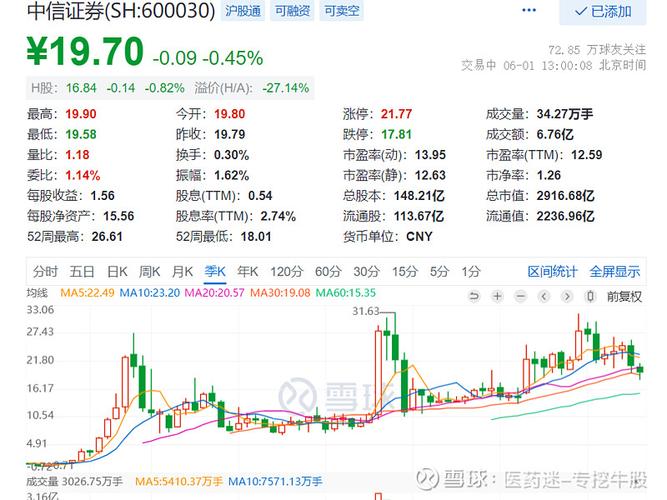Click the 市盈率(TTM) value 12.59

pos(587,155)
